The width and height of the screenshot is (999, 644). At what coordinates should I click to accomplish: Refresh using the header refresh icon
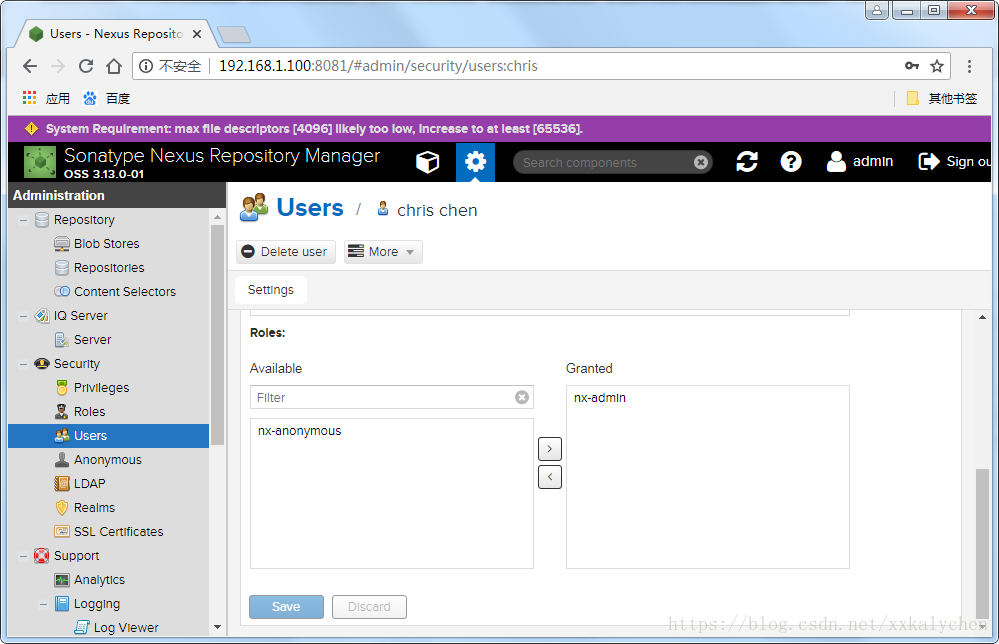[x=747, y=162]
